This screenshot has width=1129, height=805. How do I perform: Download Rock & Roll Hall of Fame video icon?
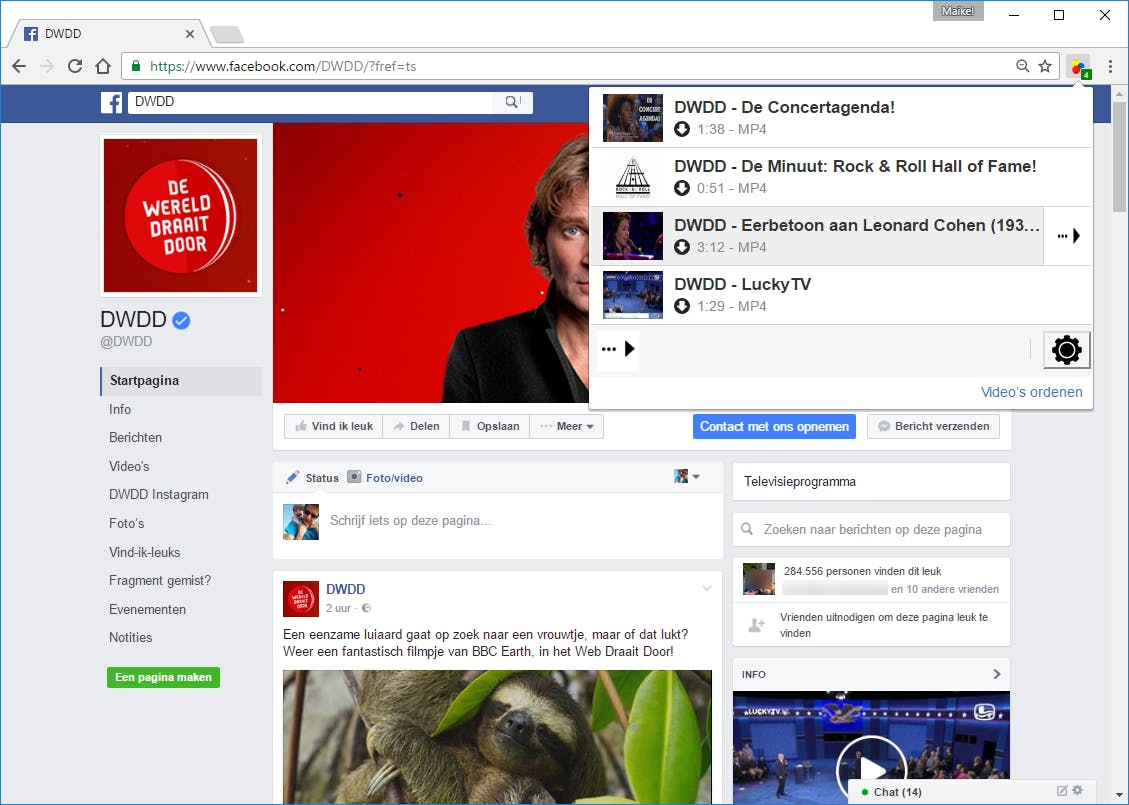click(x=682, y=189)
